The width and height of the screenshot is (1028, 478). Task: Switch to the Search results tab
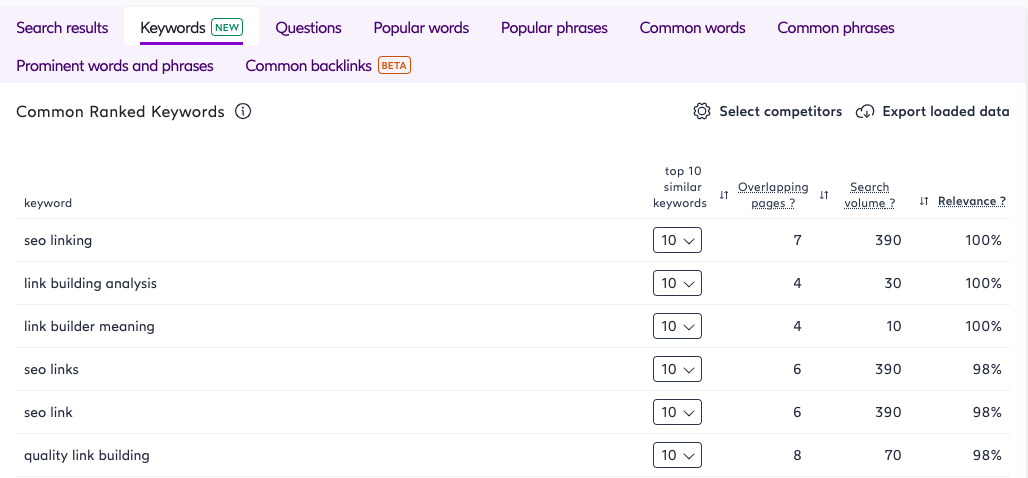[x=62, y=28]
